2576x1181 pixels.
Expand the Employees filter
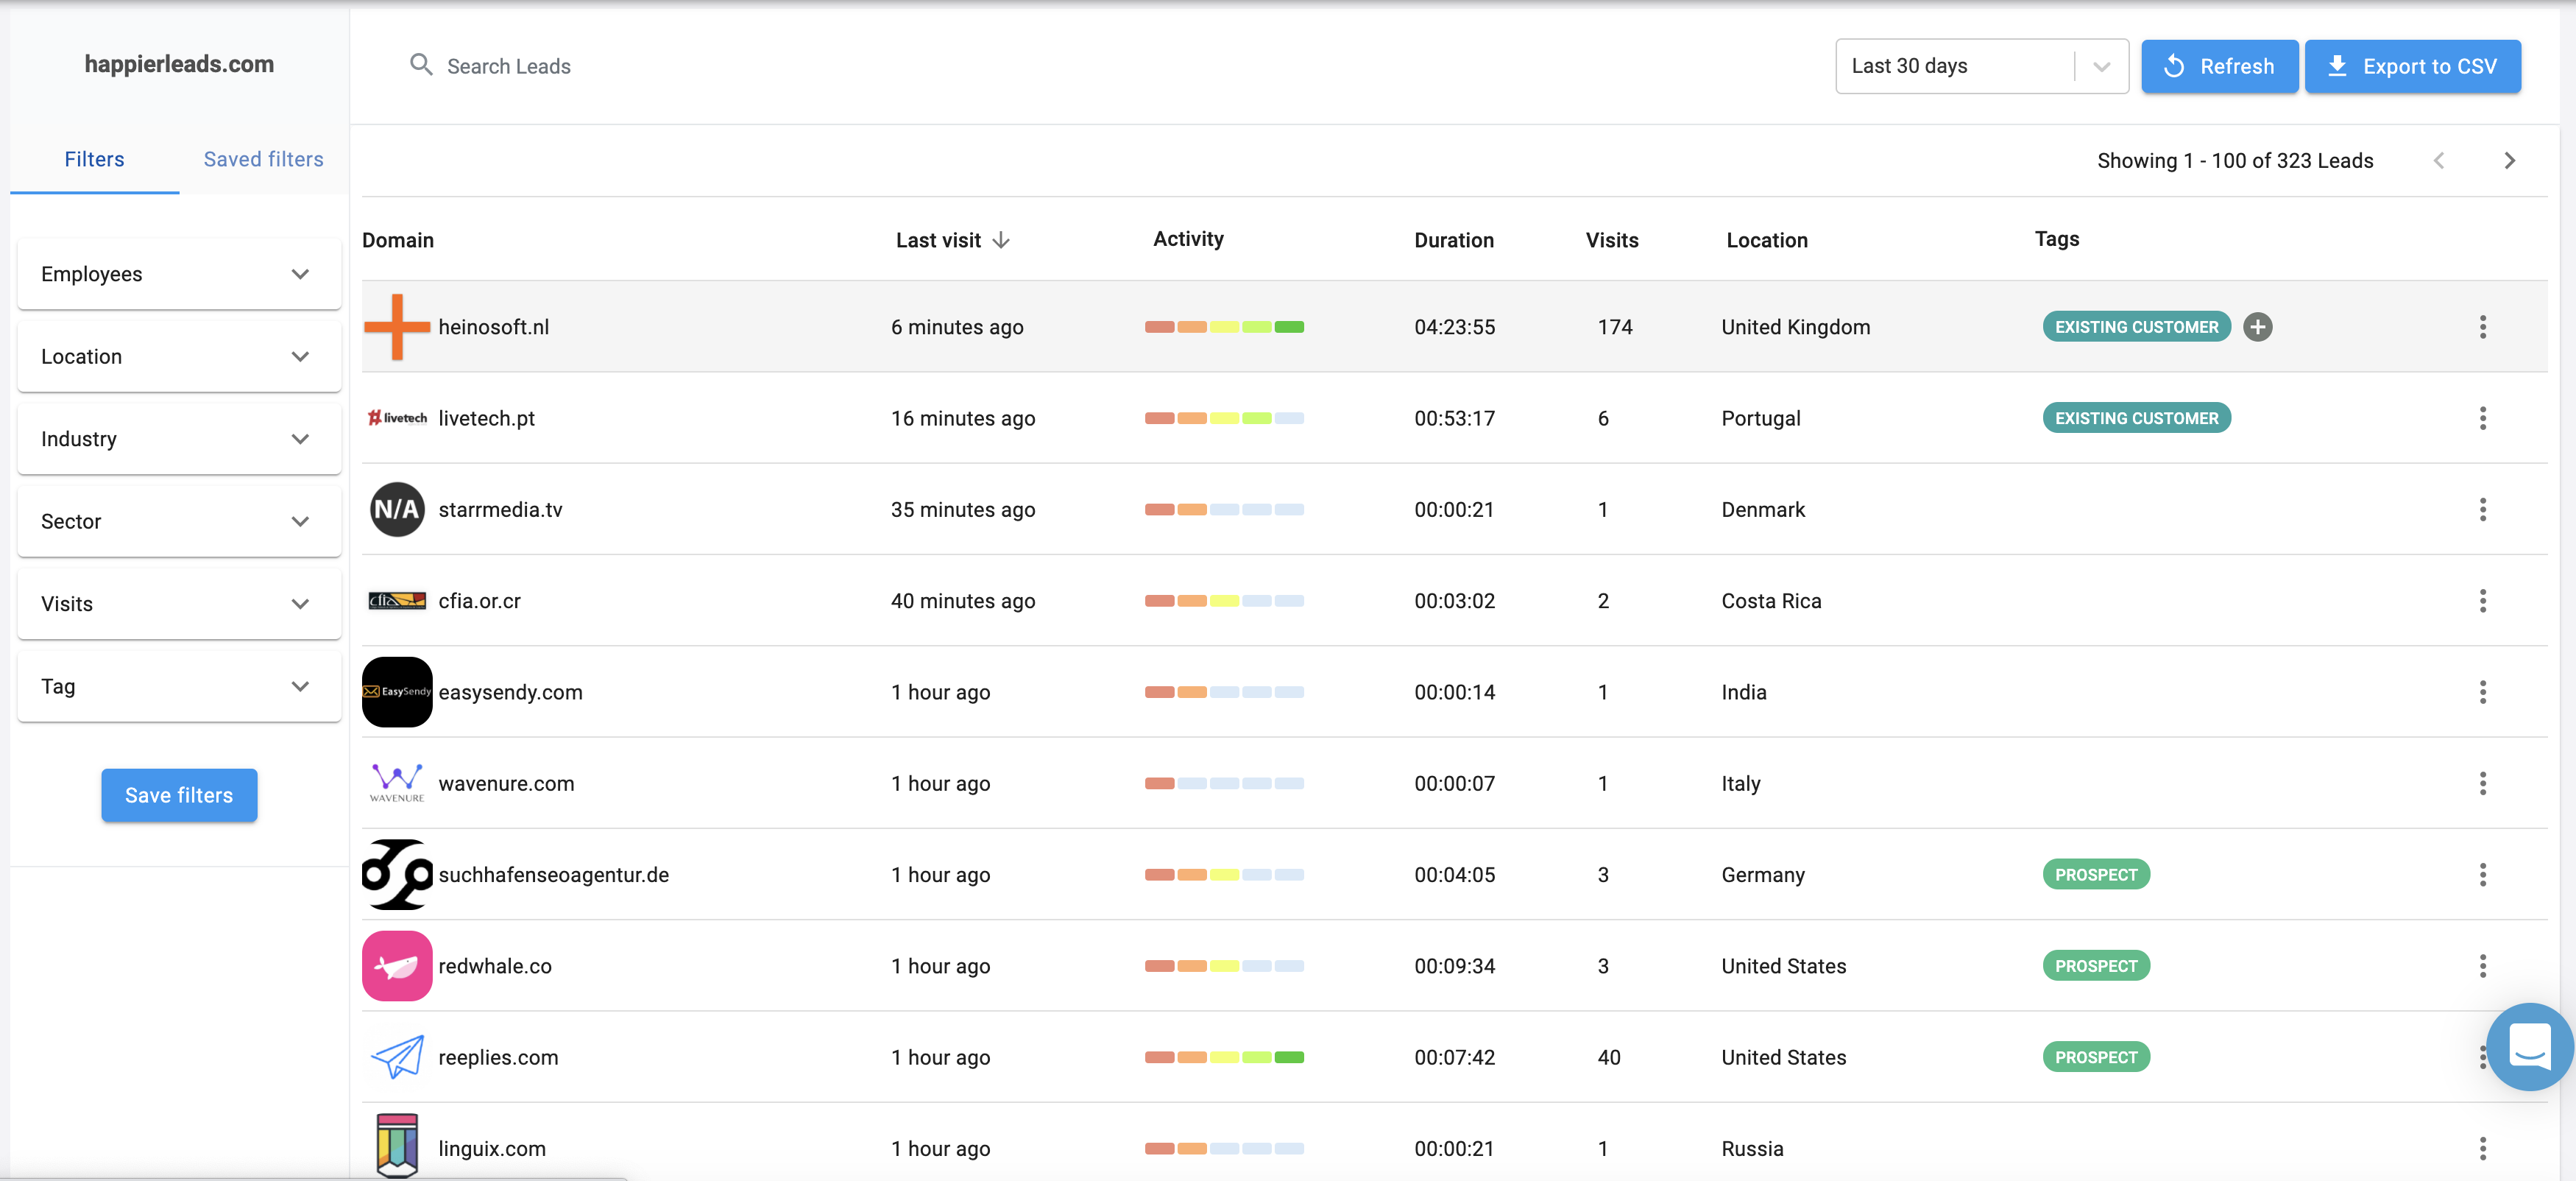click(179, 273)
